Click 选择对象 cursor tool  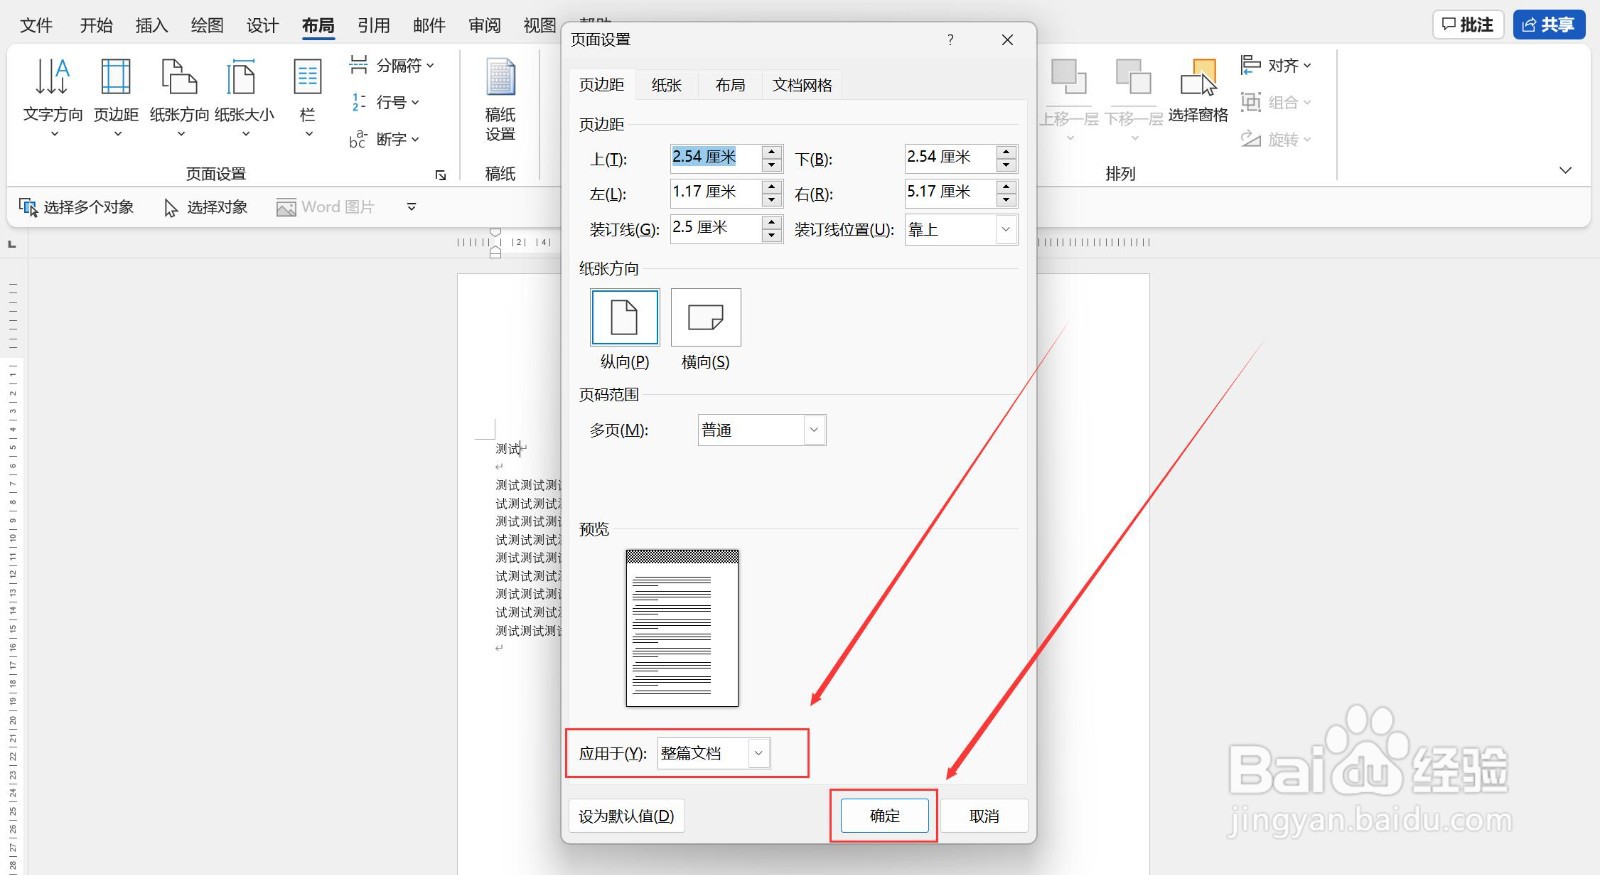[x=206, y=207]
